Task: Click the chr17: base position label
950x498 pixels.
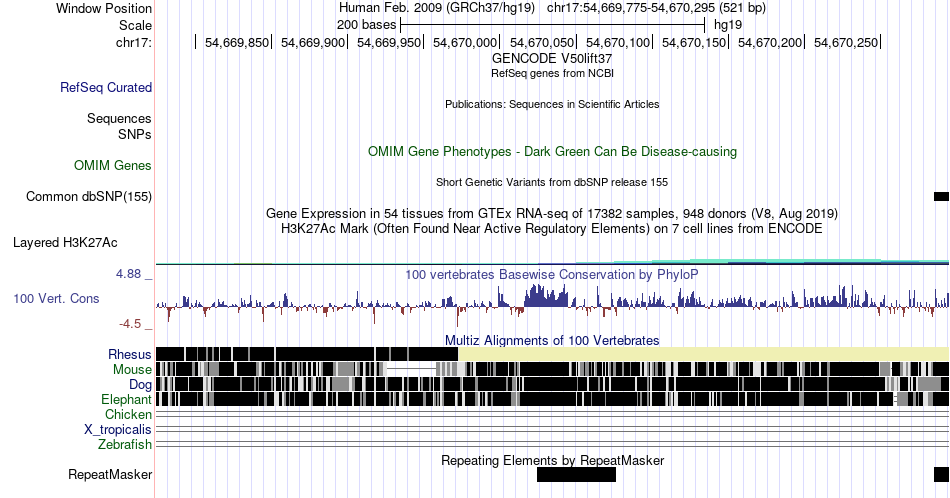Action: (134, 42)
